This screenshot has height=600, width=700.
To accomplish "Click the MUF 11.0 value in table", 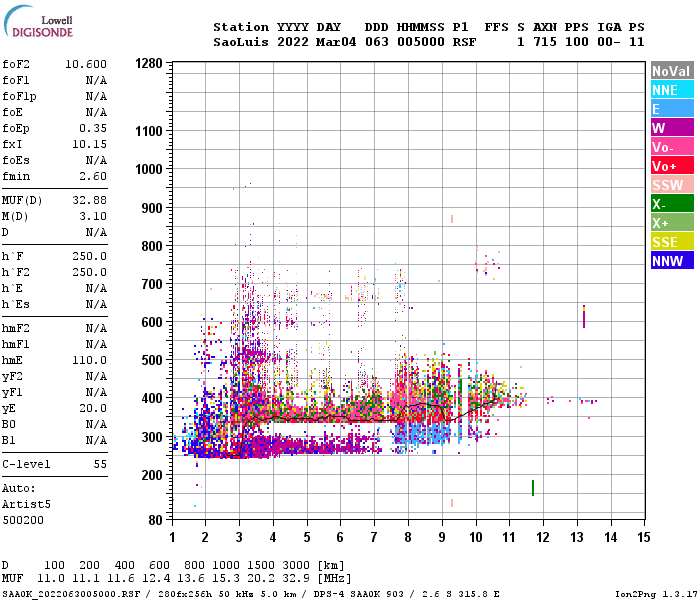I will pyautogui.click(x=51, y=579).
